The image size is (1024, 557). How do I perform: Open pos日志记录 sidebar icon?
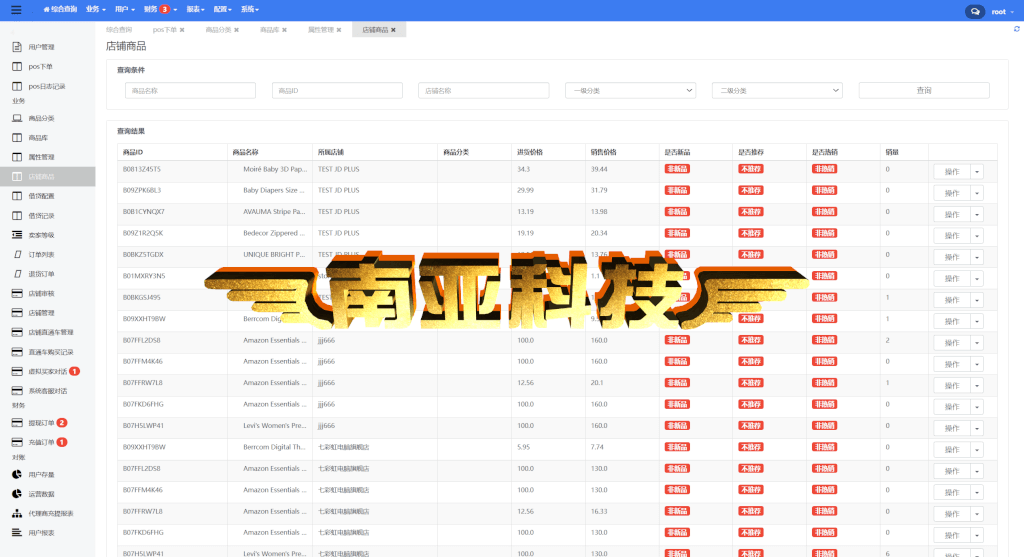(17, 86)
